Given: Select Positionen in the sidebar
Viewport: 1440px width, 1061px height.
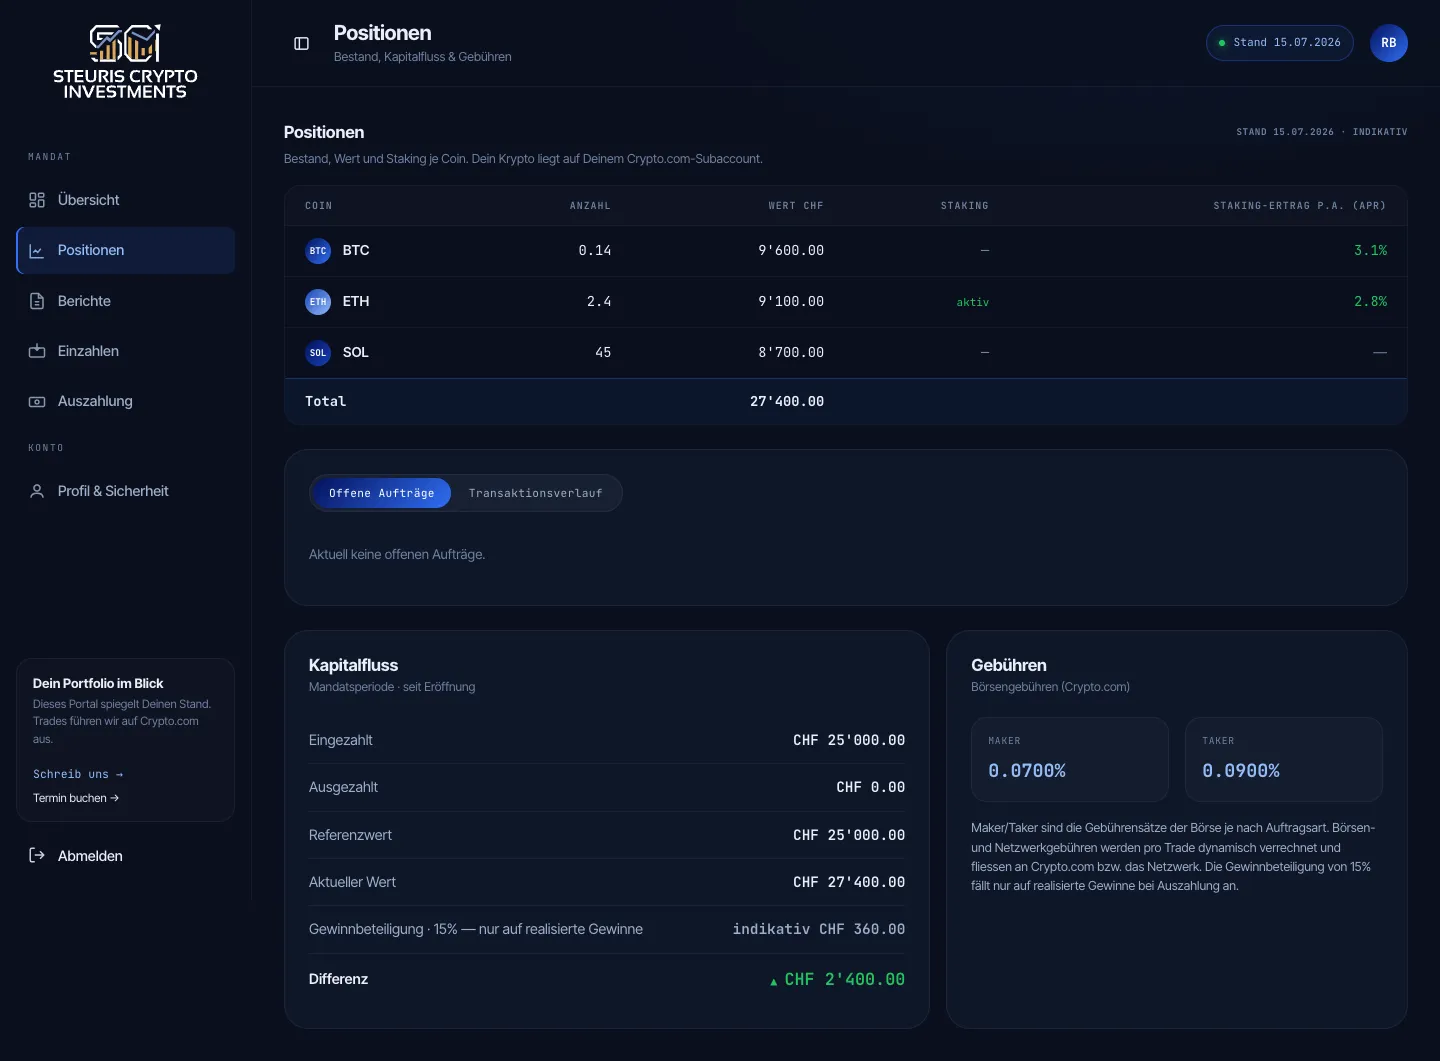Looking at the screenshot, I should [x=126, y=250].
